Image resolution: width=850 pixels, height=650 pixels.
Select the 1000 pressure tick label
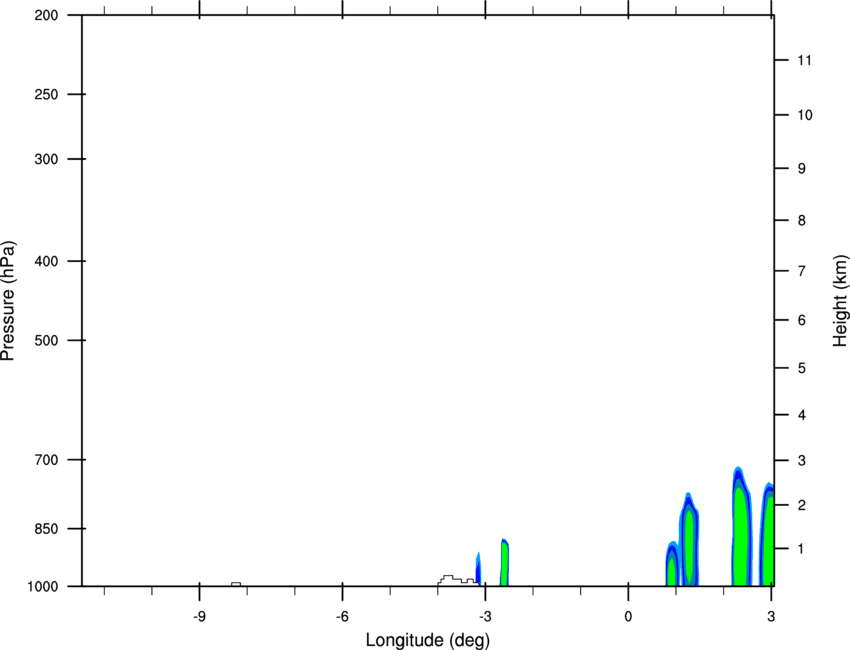tap(43, 586)
